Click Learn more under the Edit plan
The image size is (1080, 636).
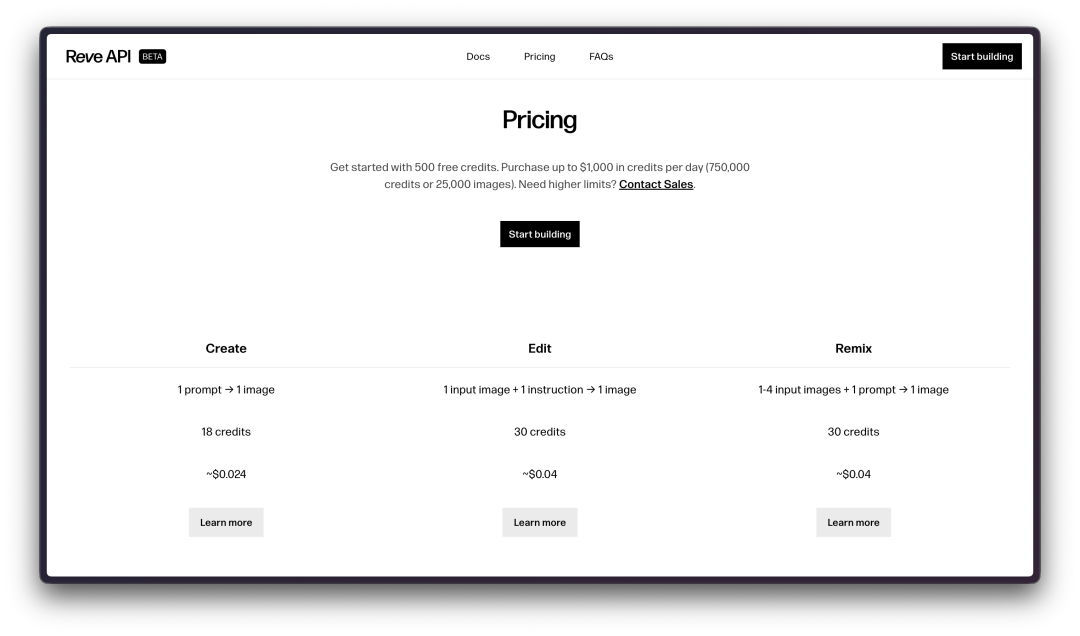[539, 522]
